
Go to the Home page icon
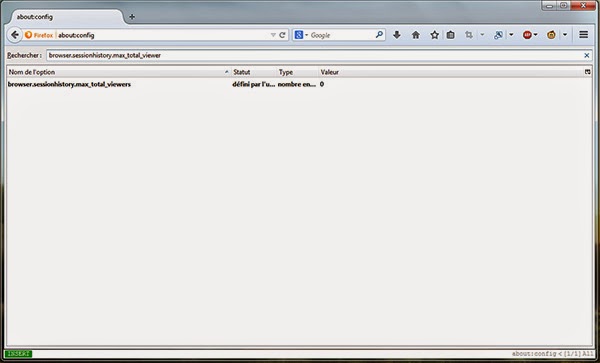click(416, 35)
